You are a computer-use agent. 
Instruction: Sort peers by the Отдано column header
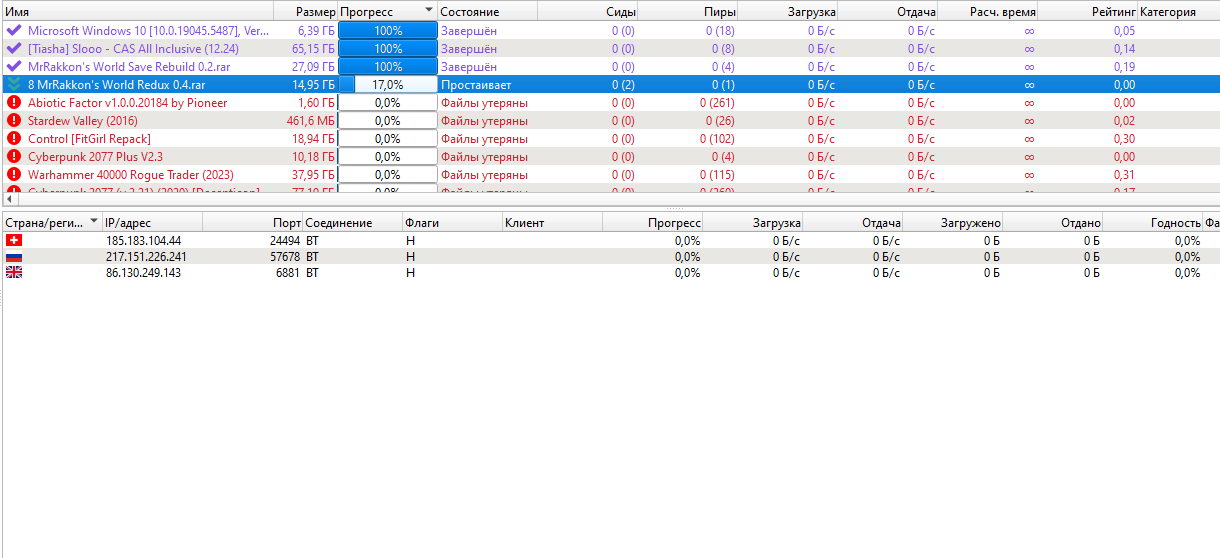click(x=1052, y=223)
